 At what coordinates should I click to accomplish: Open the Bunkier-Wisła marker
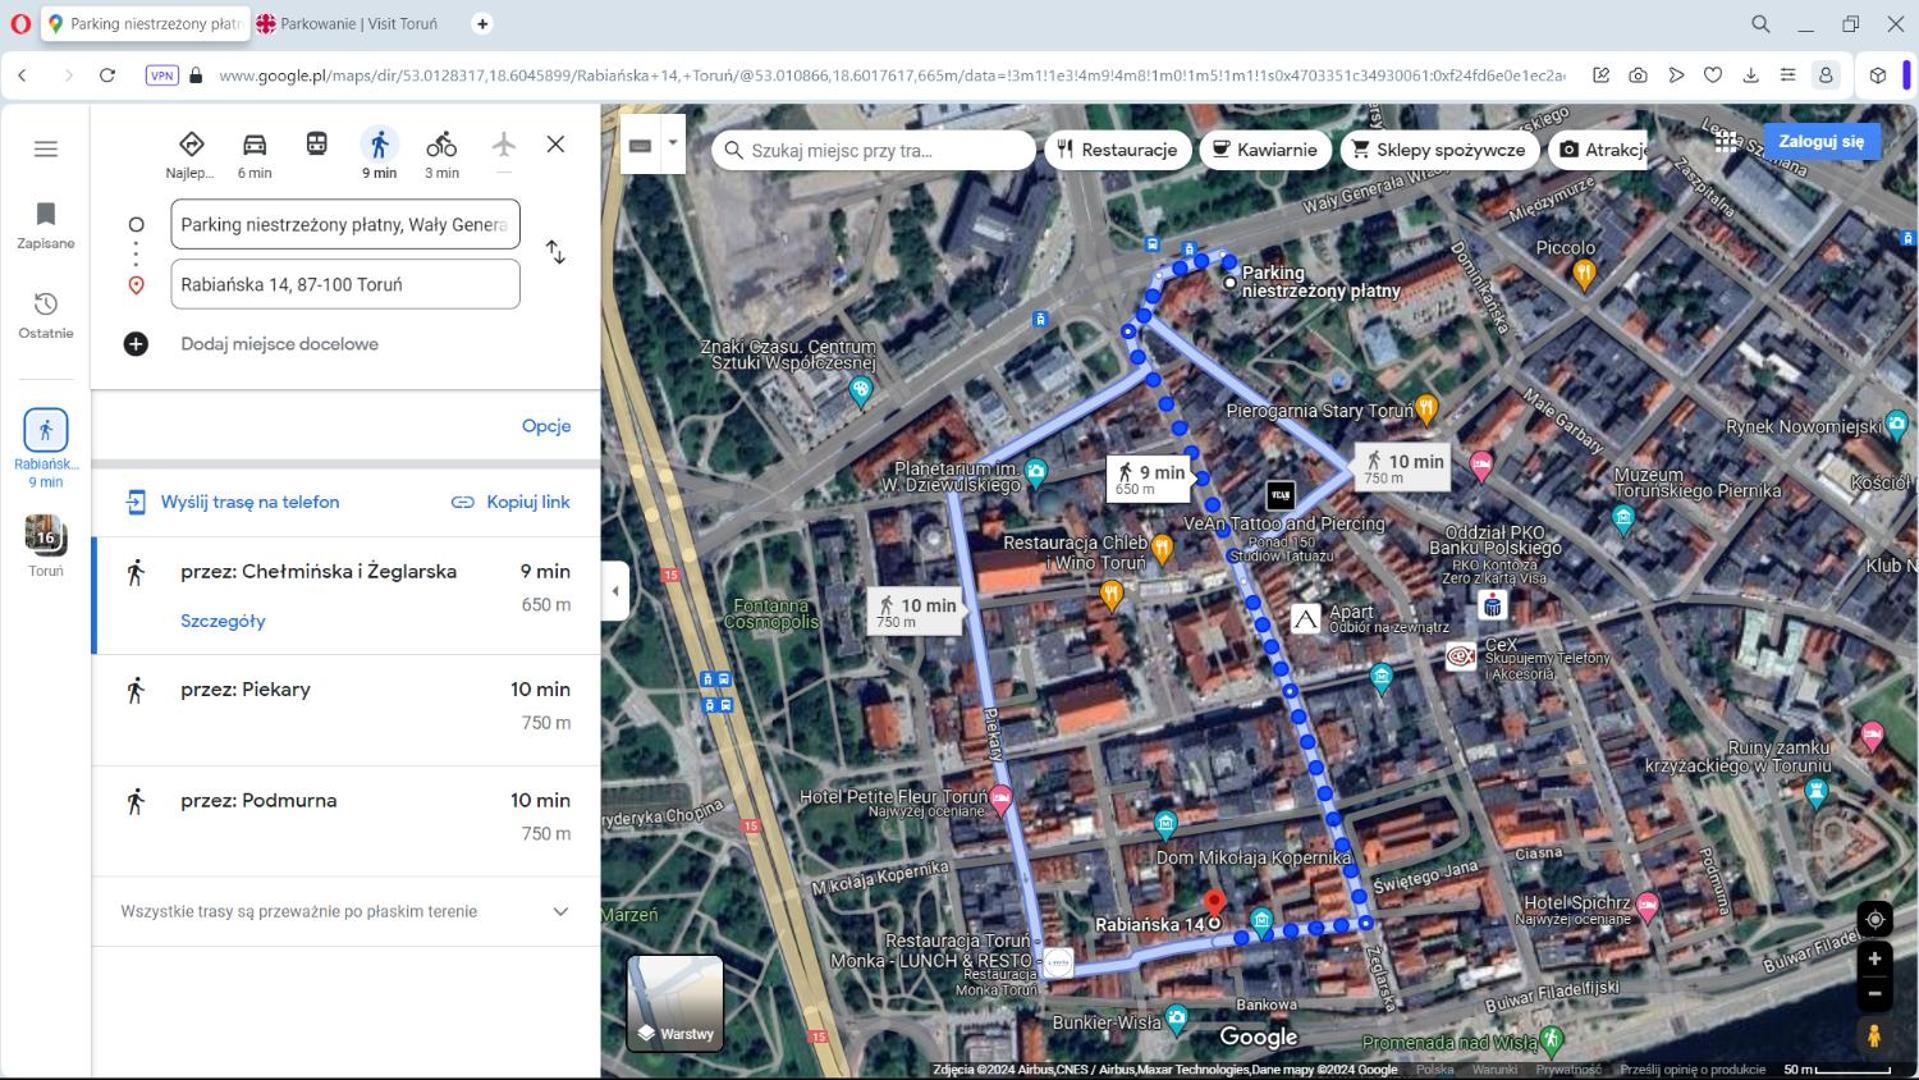pos(1177,1019)
